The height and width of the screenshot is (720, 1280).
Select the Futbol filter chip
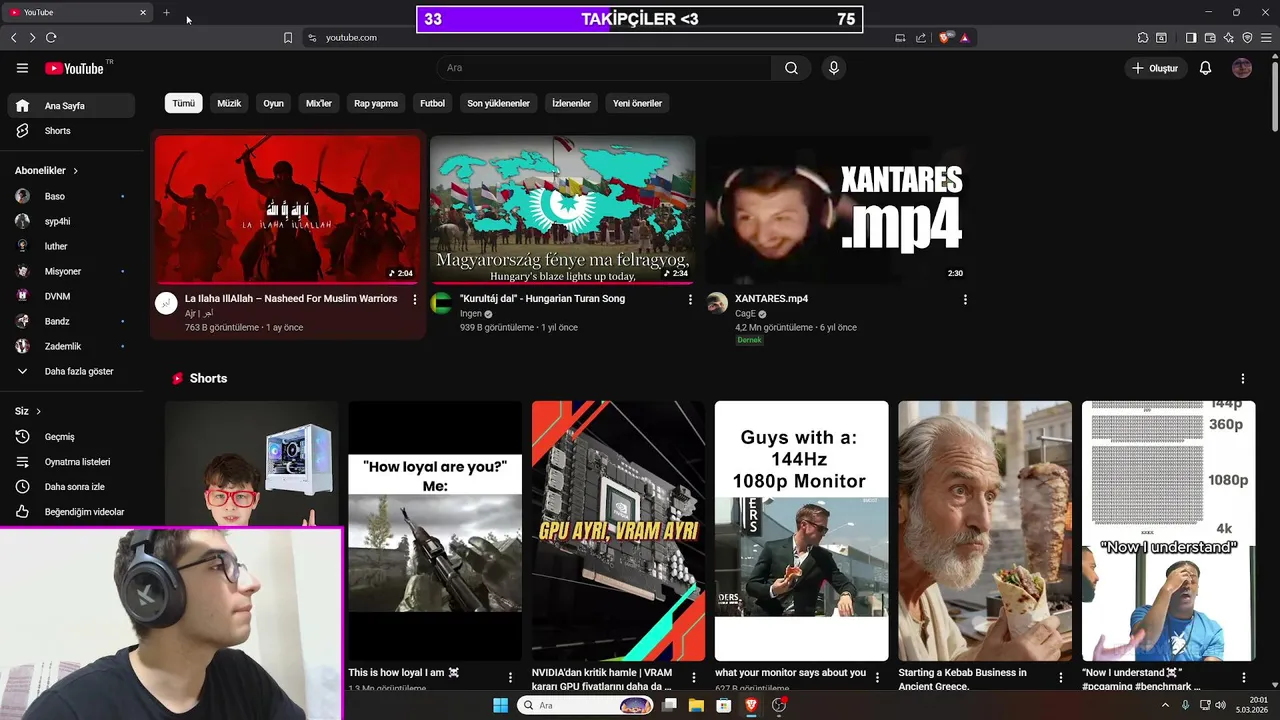(432, 103)
